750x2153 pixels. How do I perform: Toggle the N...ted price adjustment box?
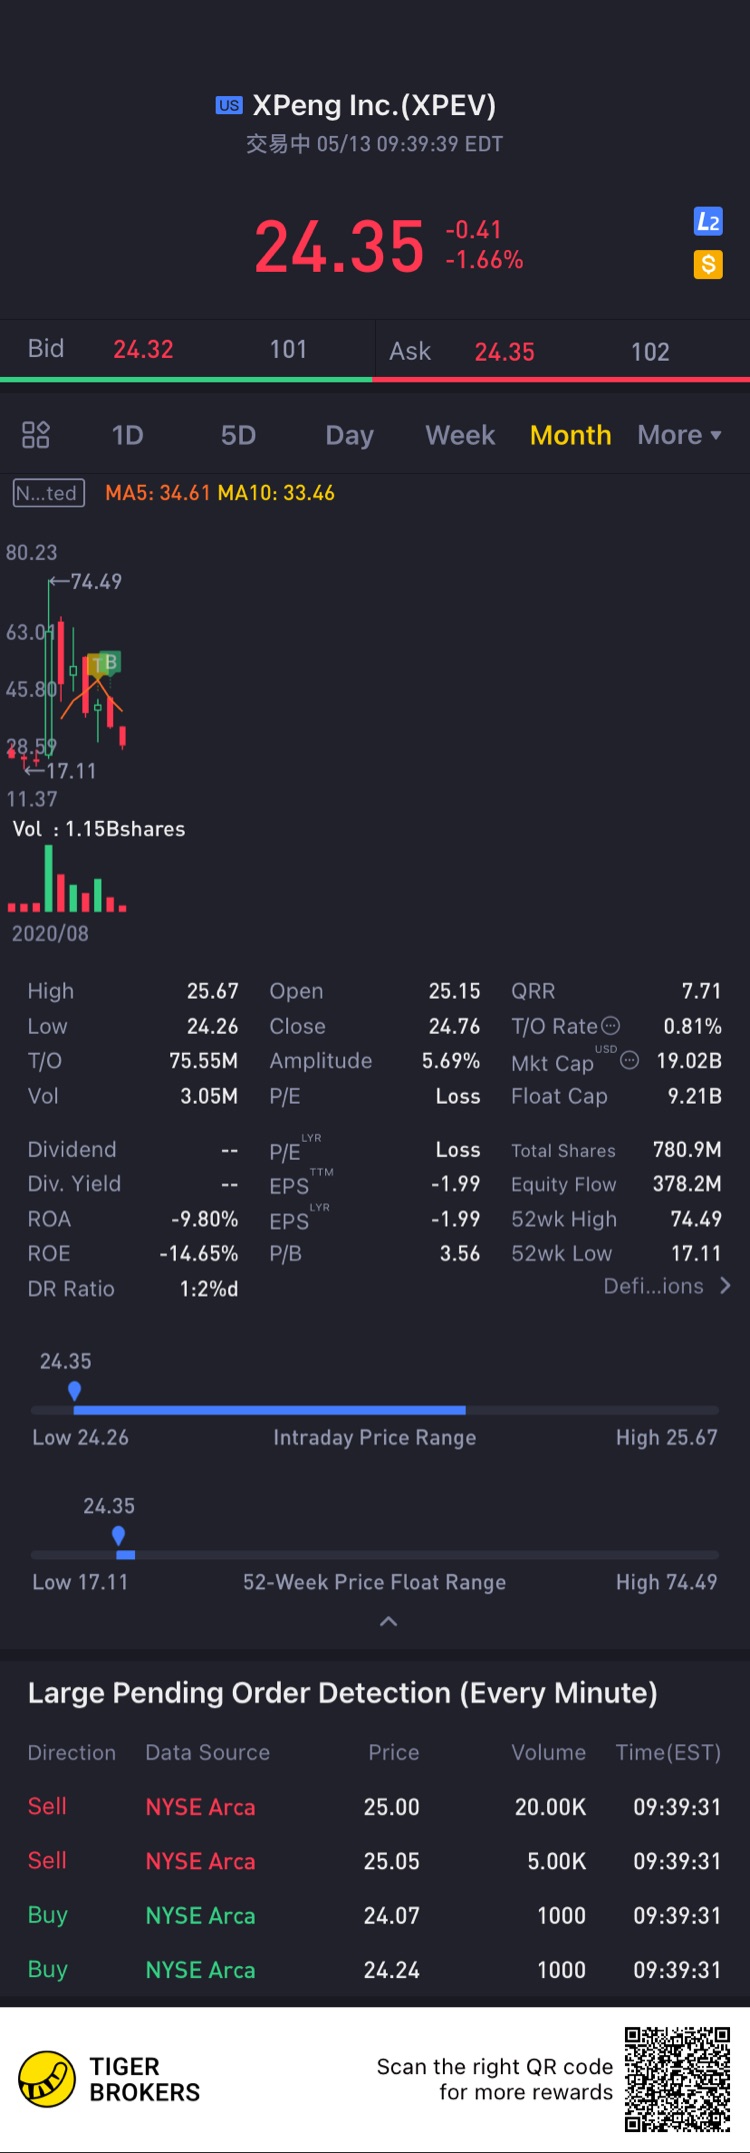click(x=48, y=493)
